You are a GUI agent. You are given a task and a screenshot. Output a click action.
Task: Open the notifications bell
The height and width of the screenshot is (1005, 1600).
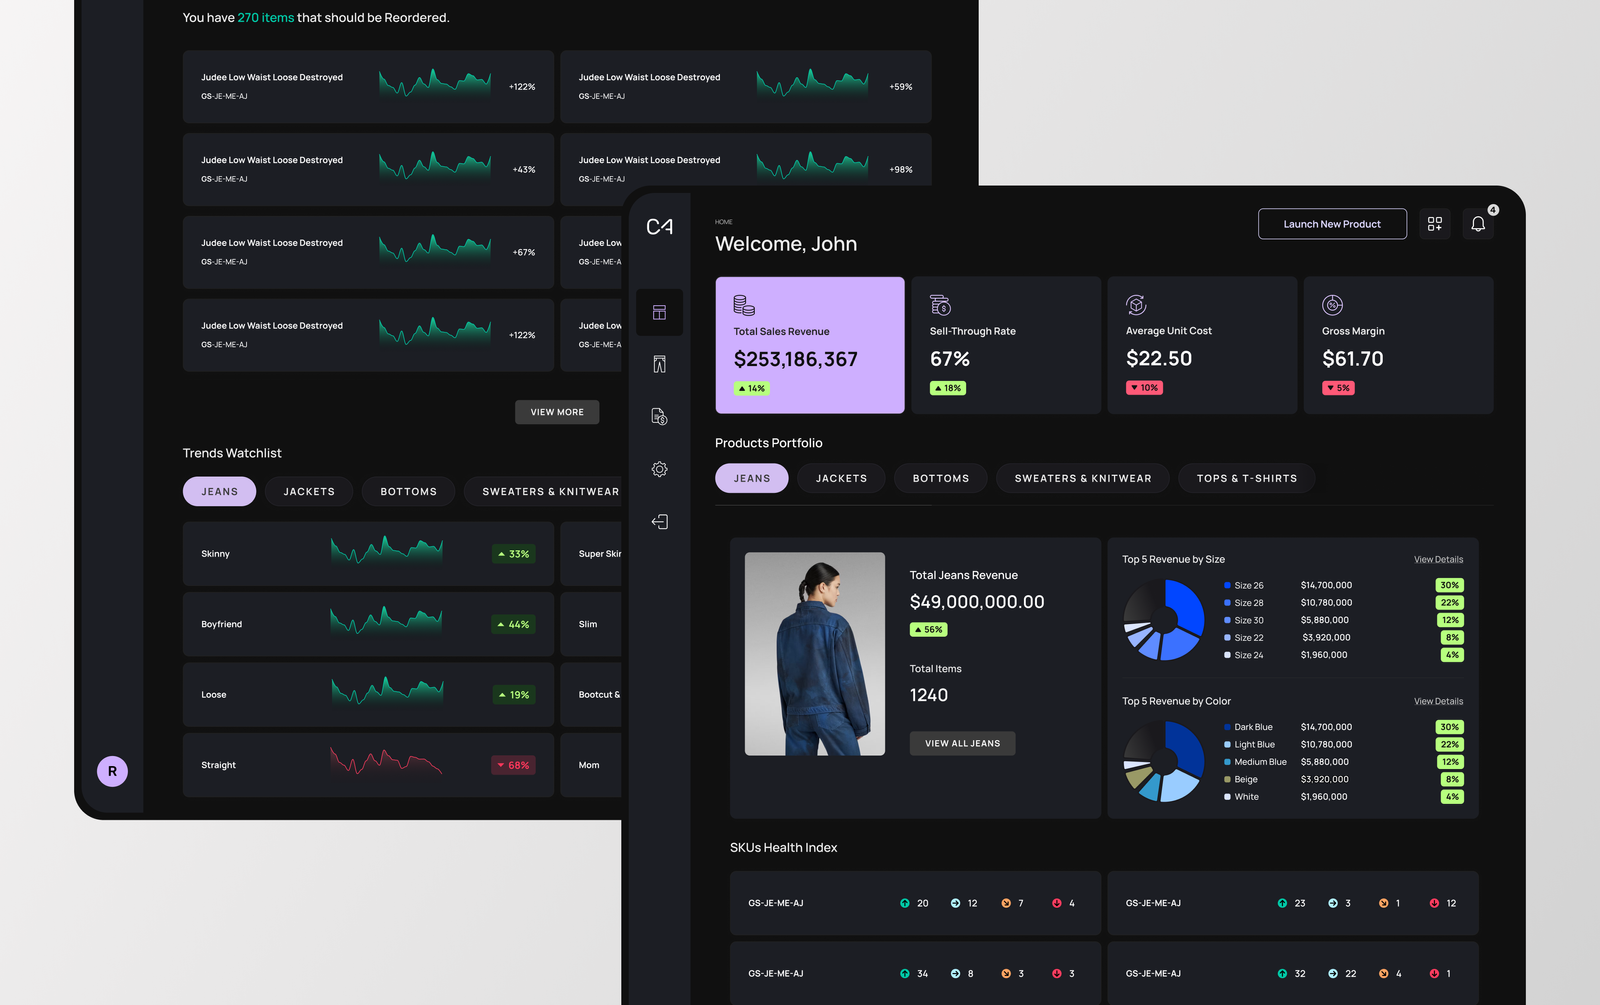click(1478, 225)
